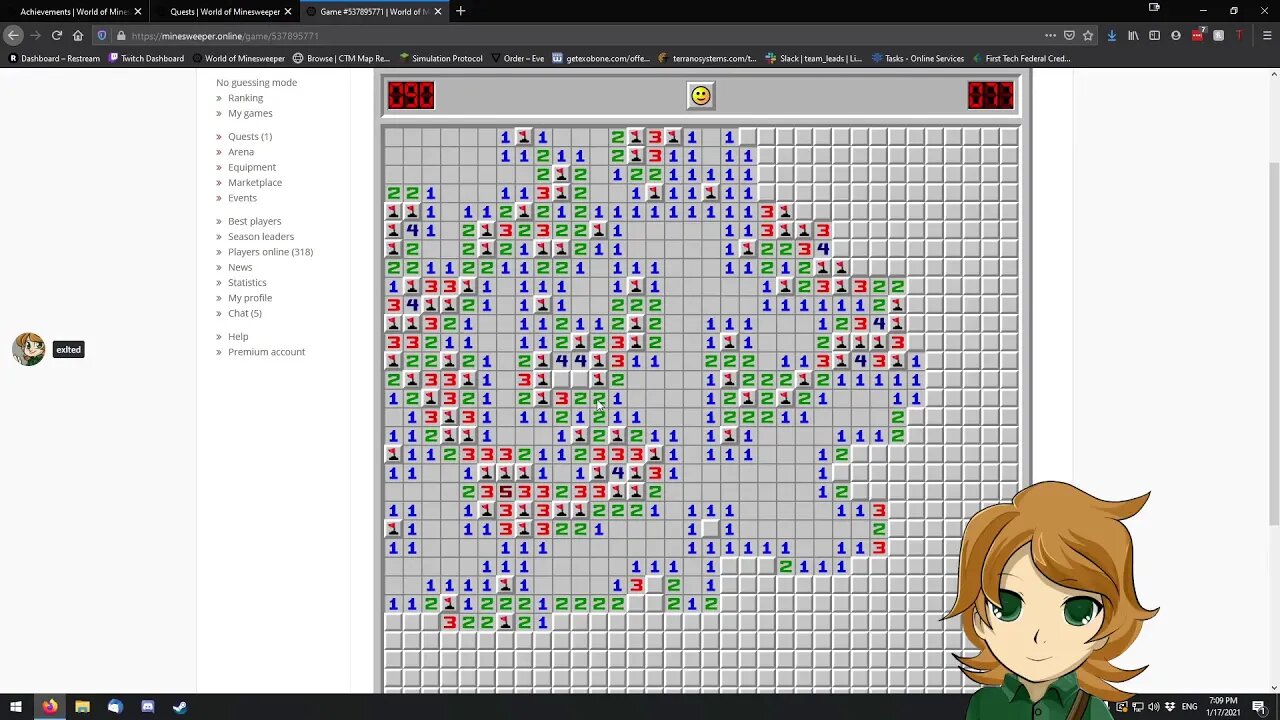The height and width of the screenshot is (720, 1280).
Task: Open Help page
Action: [x=238, y=336]
